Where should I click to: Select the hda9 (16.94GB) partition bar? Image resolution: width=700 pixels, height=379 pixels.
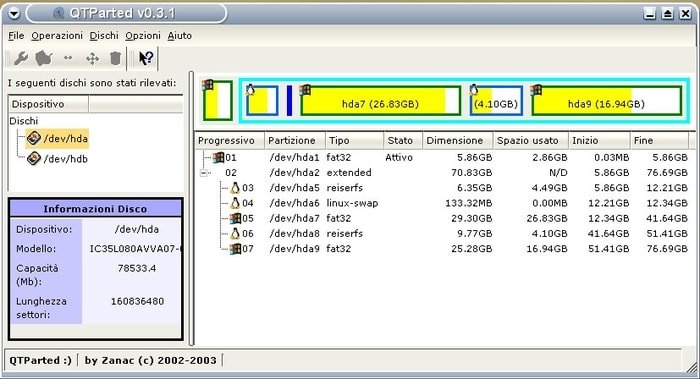[606, 101]
